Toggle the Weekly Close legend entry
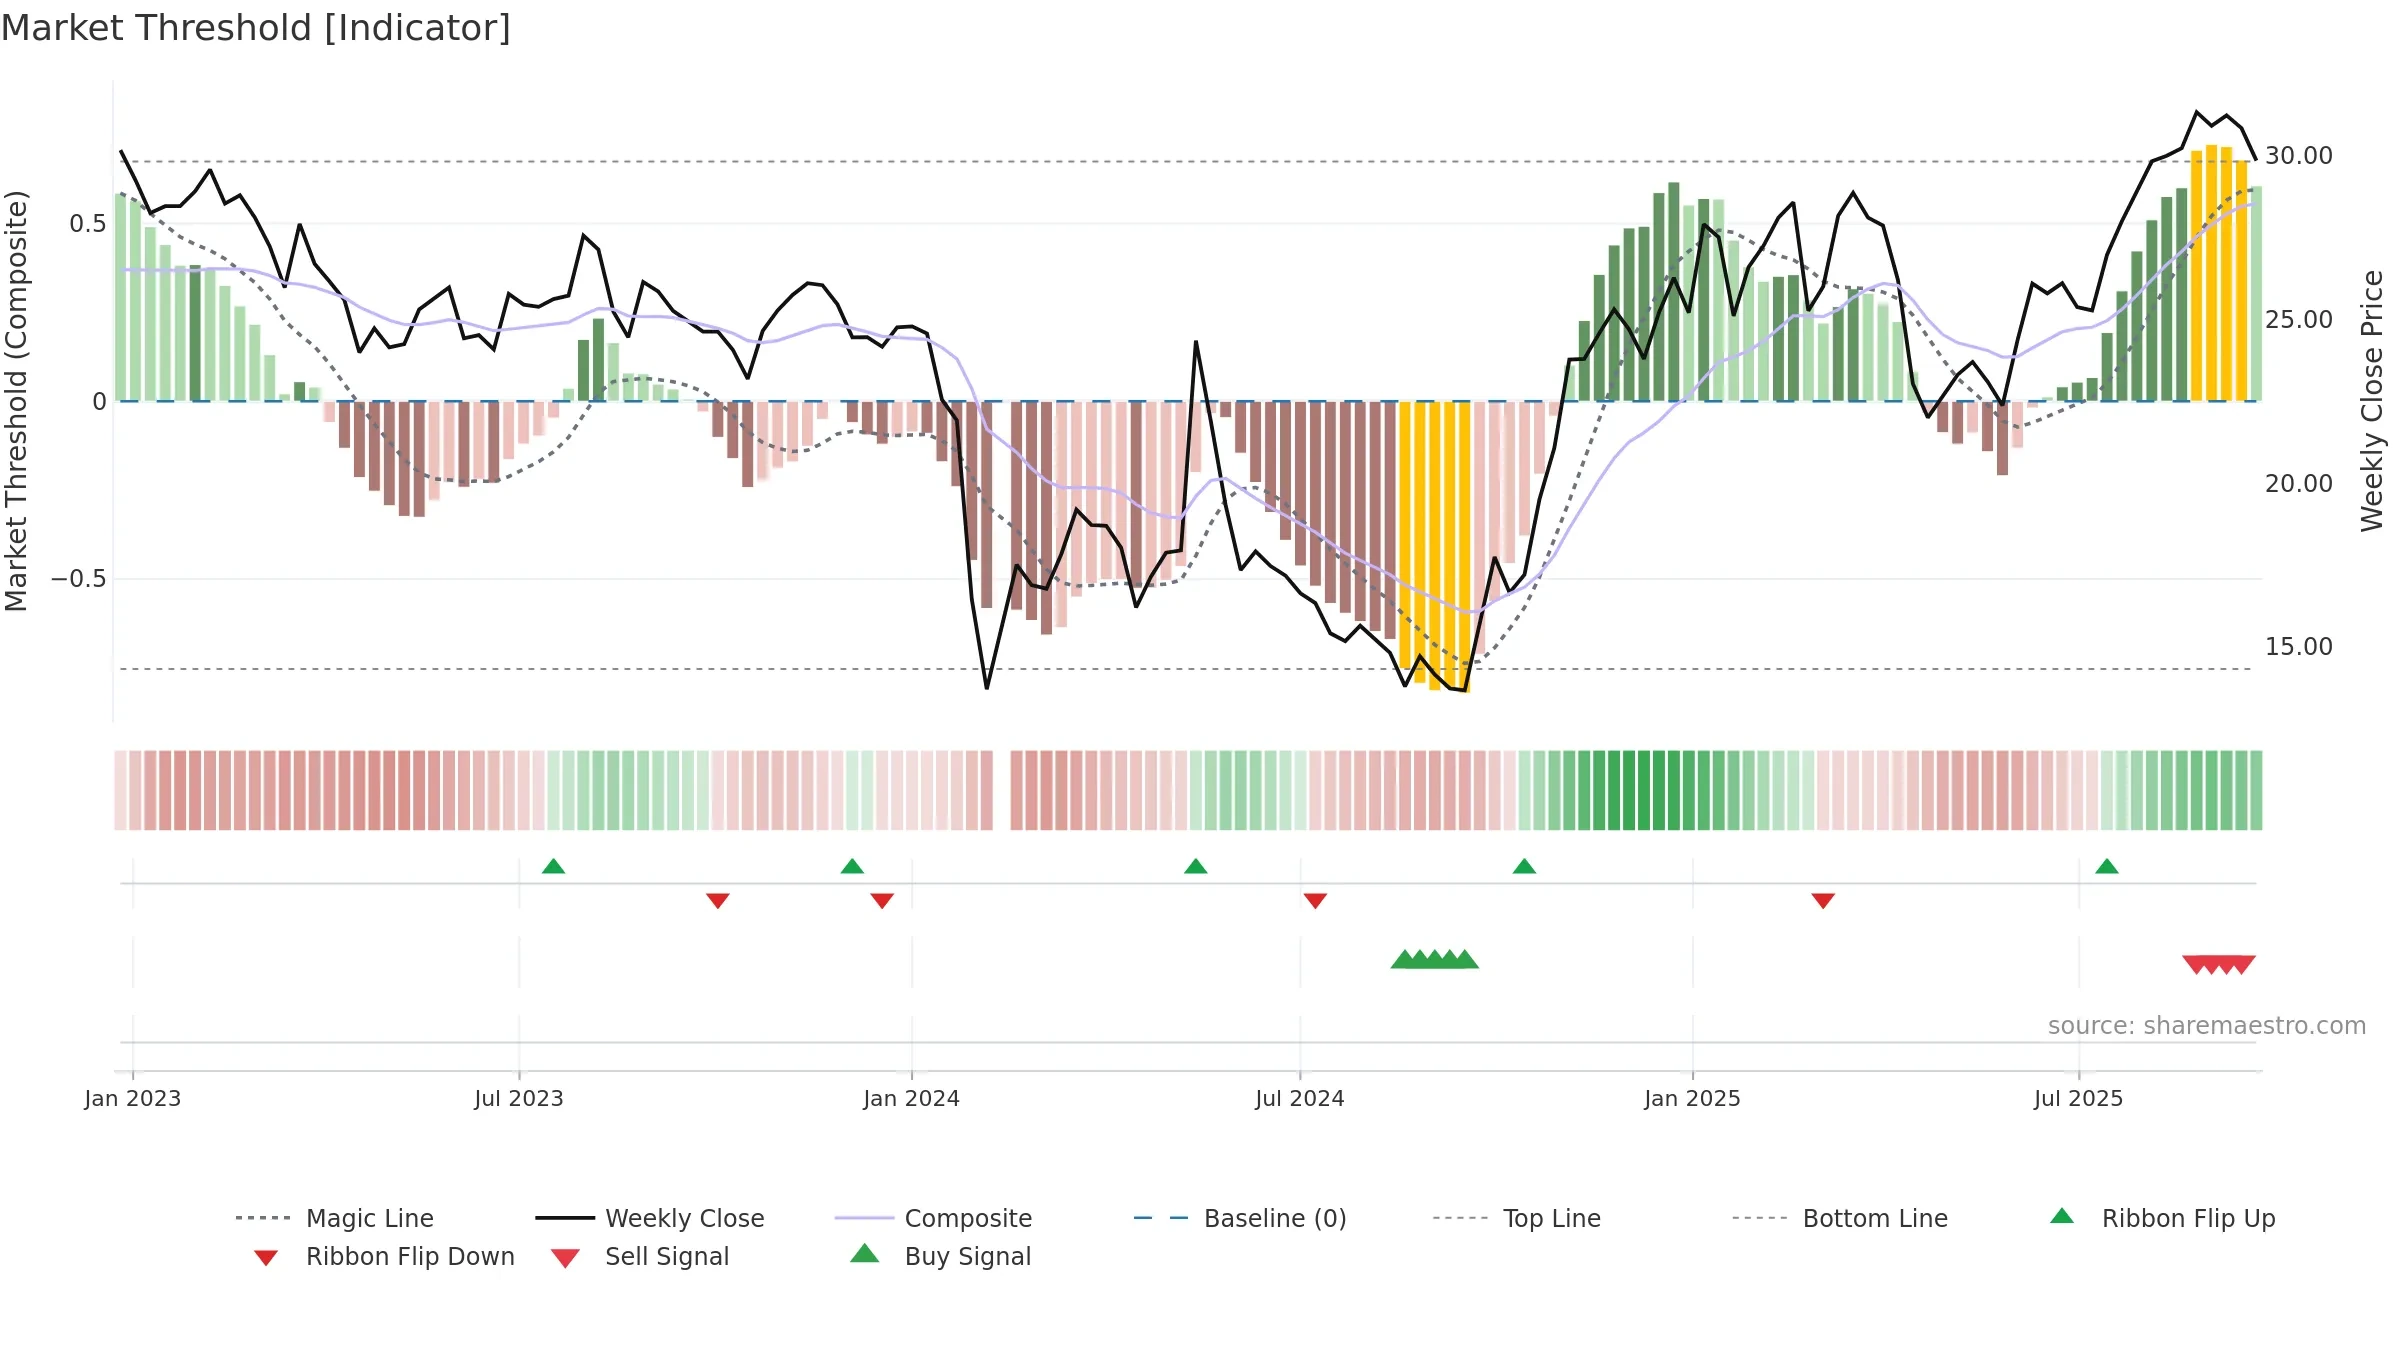Viewport: 2400px width, 1350px height. [649, 1218]
